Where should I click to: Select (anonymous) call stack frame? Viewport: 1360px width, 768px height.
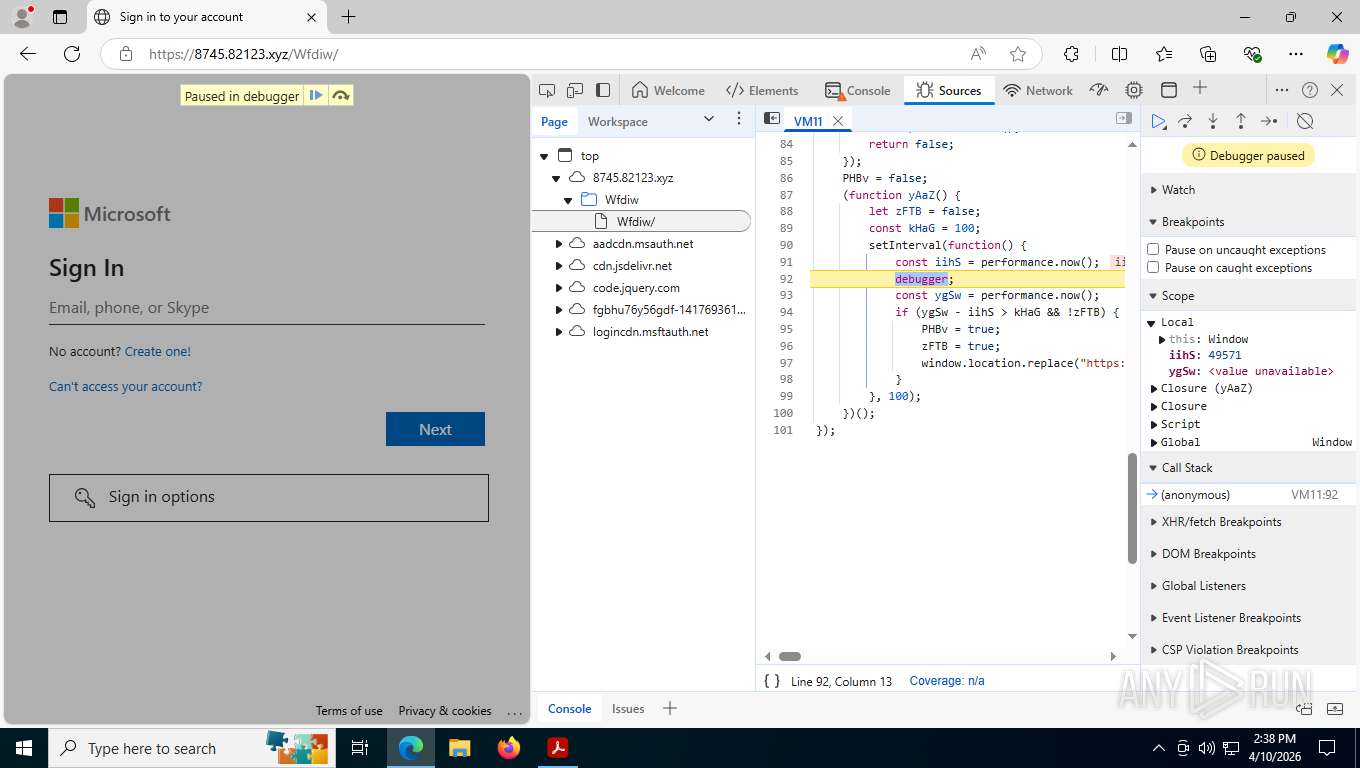[x=1247, y=495]
